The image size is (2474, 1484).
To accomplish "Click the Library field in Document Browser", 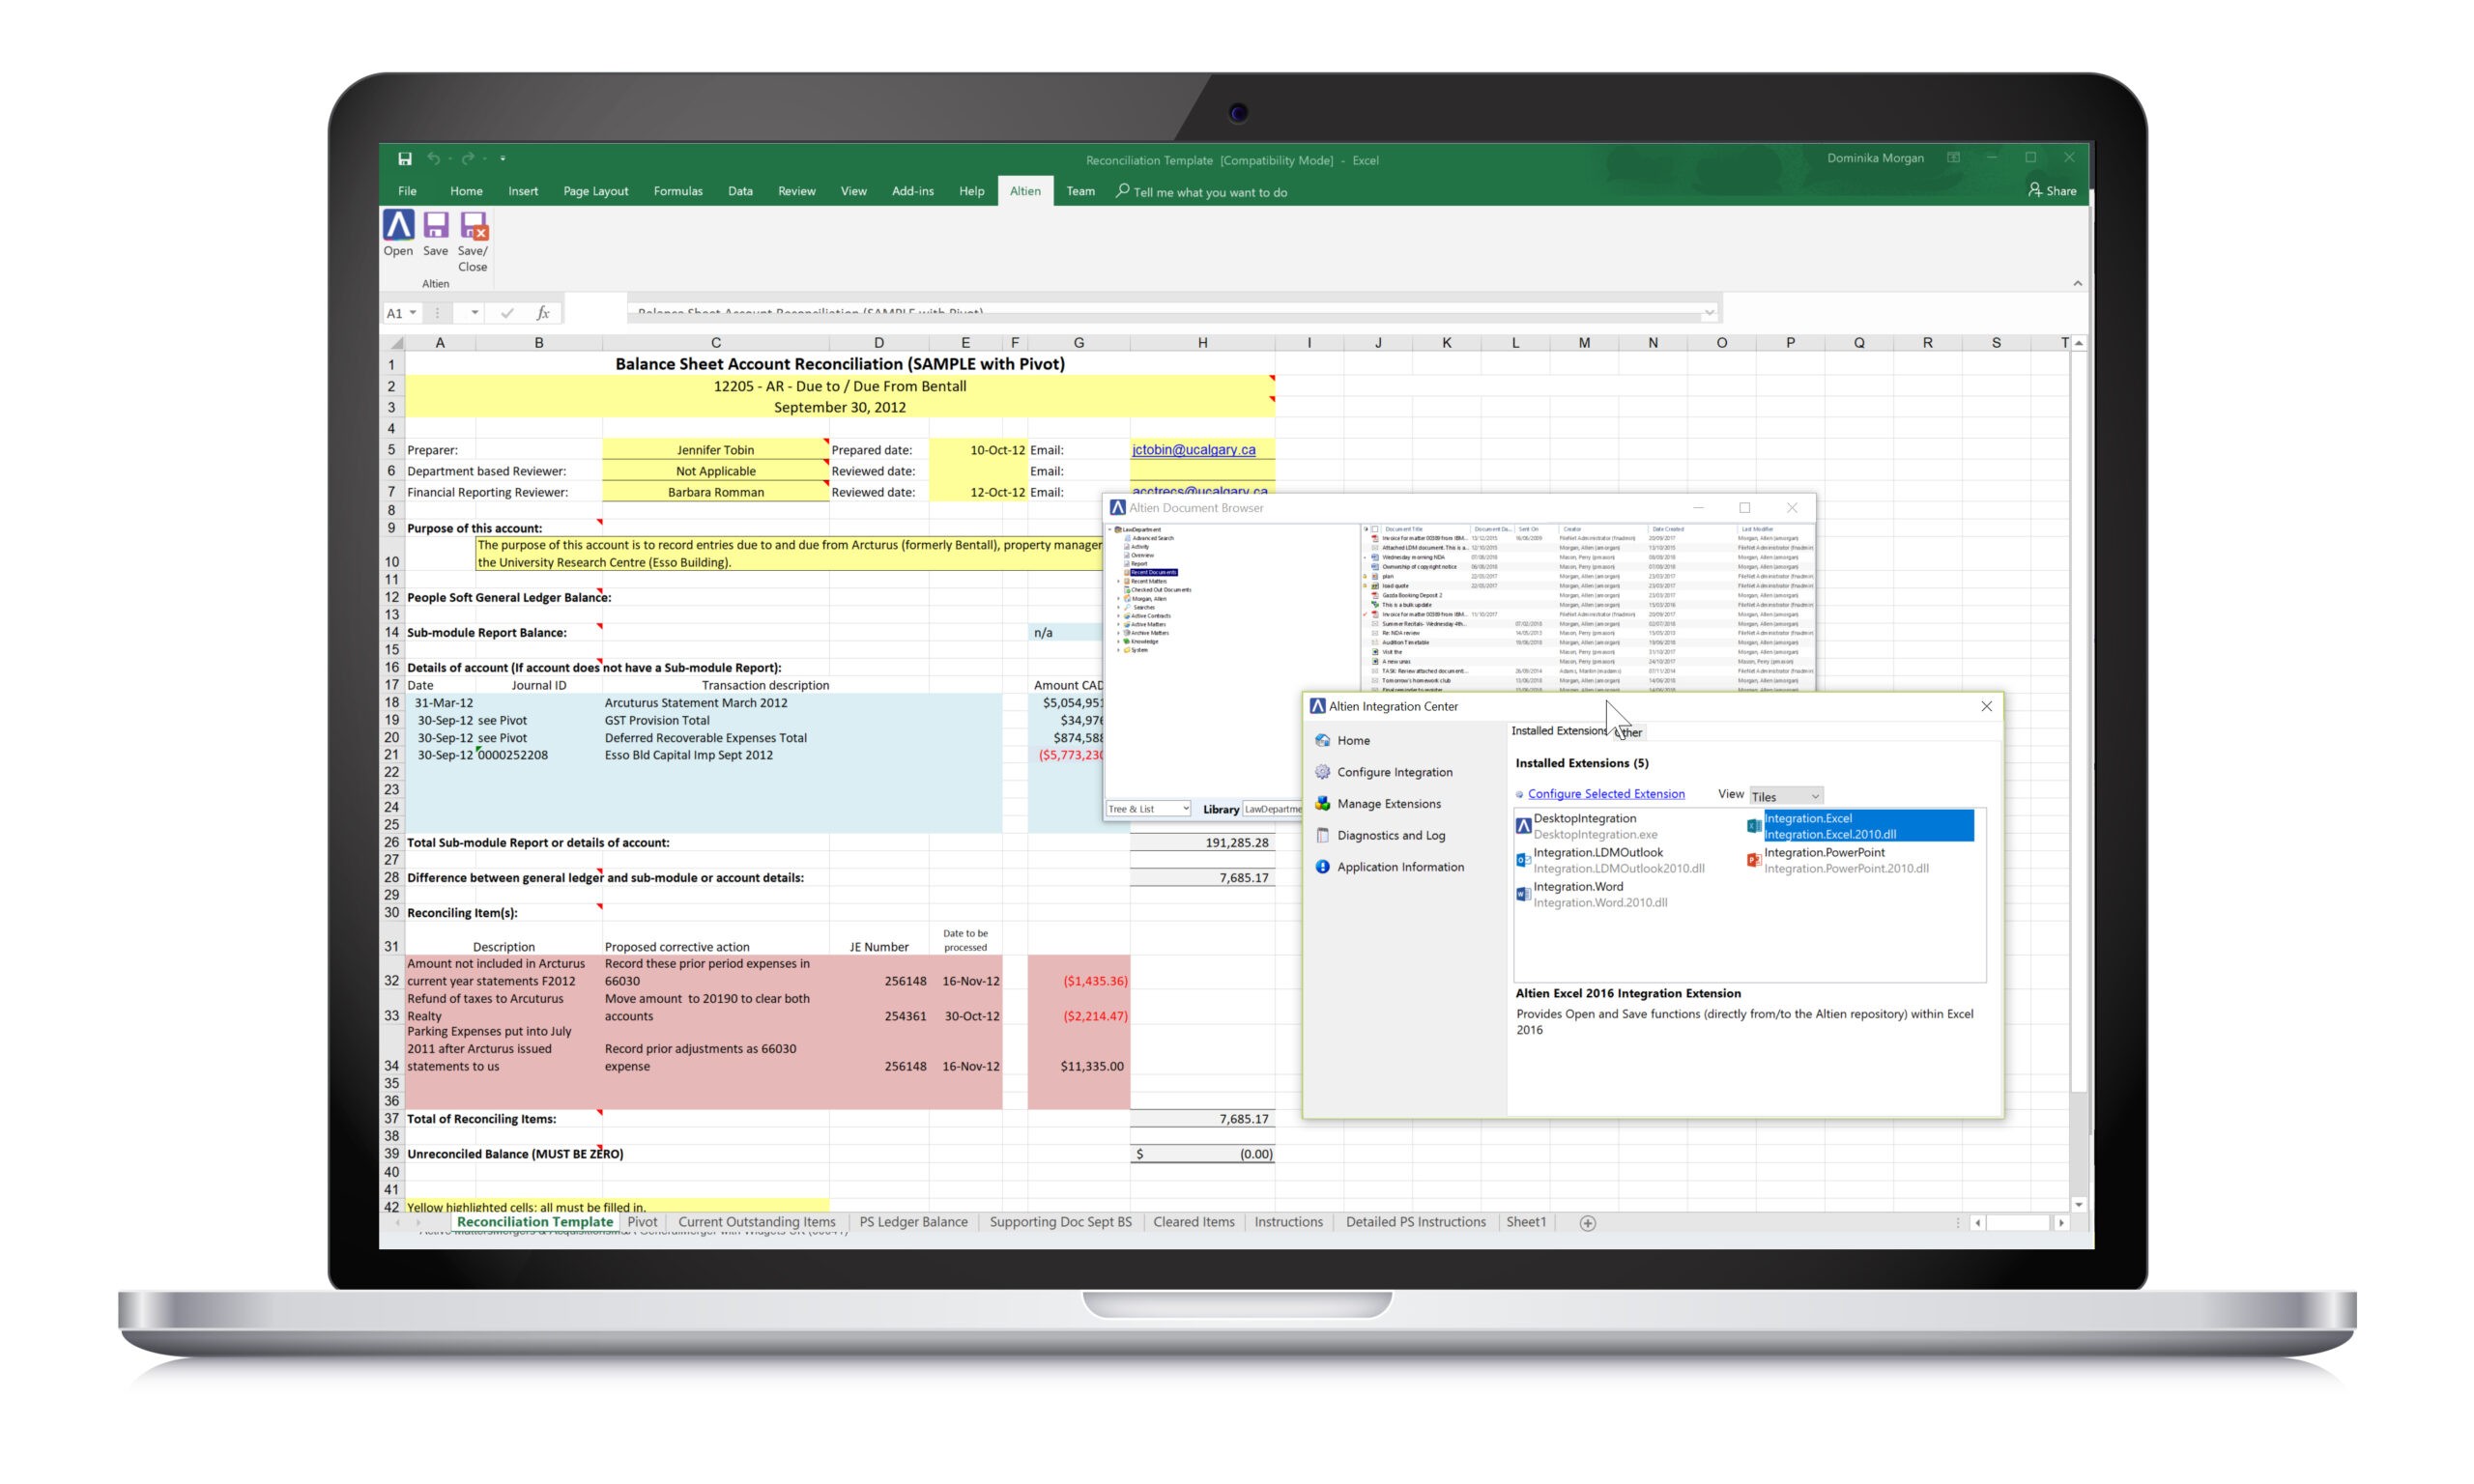I will (1272, 809).
